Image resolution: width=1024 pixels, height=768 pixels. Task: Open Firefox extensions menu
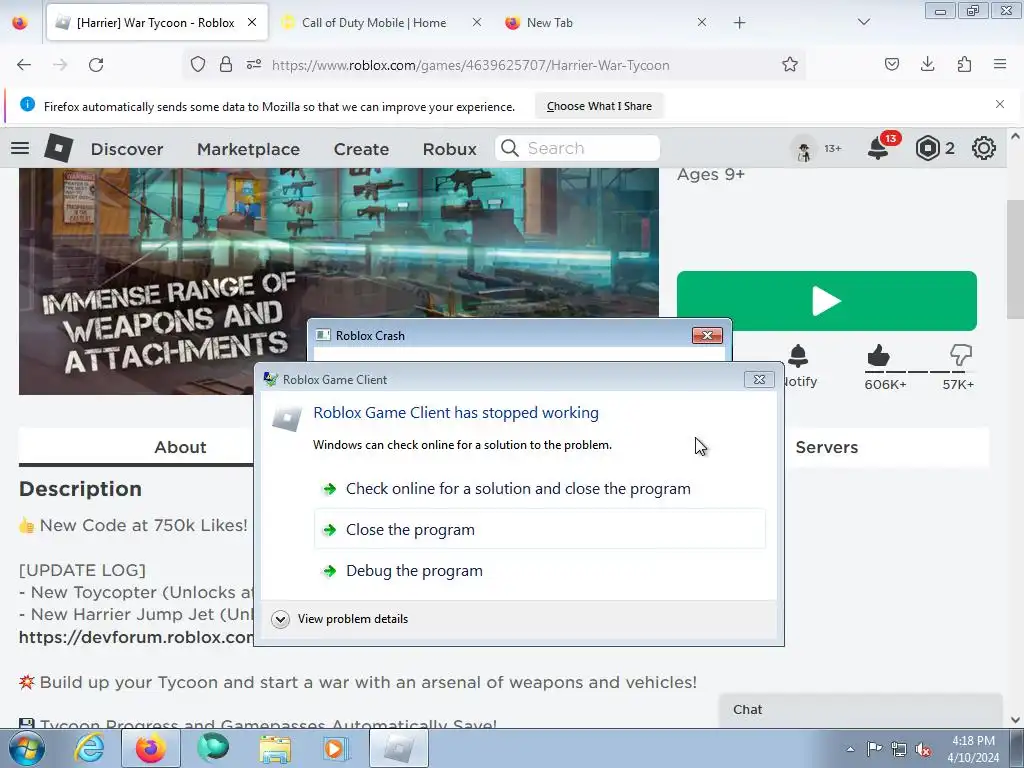pos(964,65)
